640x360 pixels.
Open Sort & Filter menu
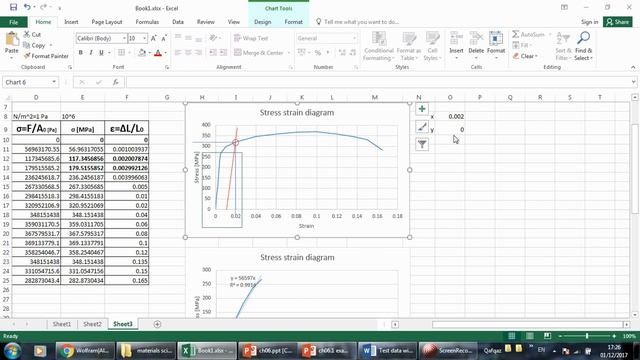[x=563, y=46]
